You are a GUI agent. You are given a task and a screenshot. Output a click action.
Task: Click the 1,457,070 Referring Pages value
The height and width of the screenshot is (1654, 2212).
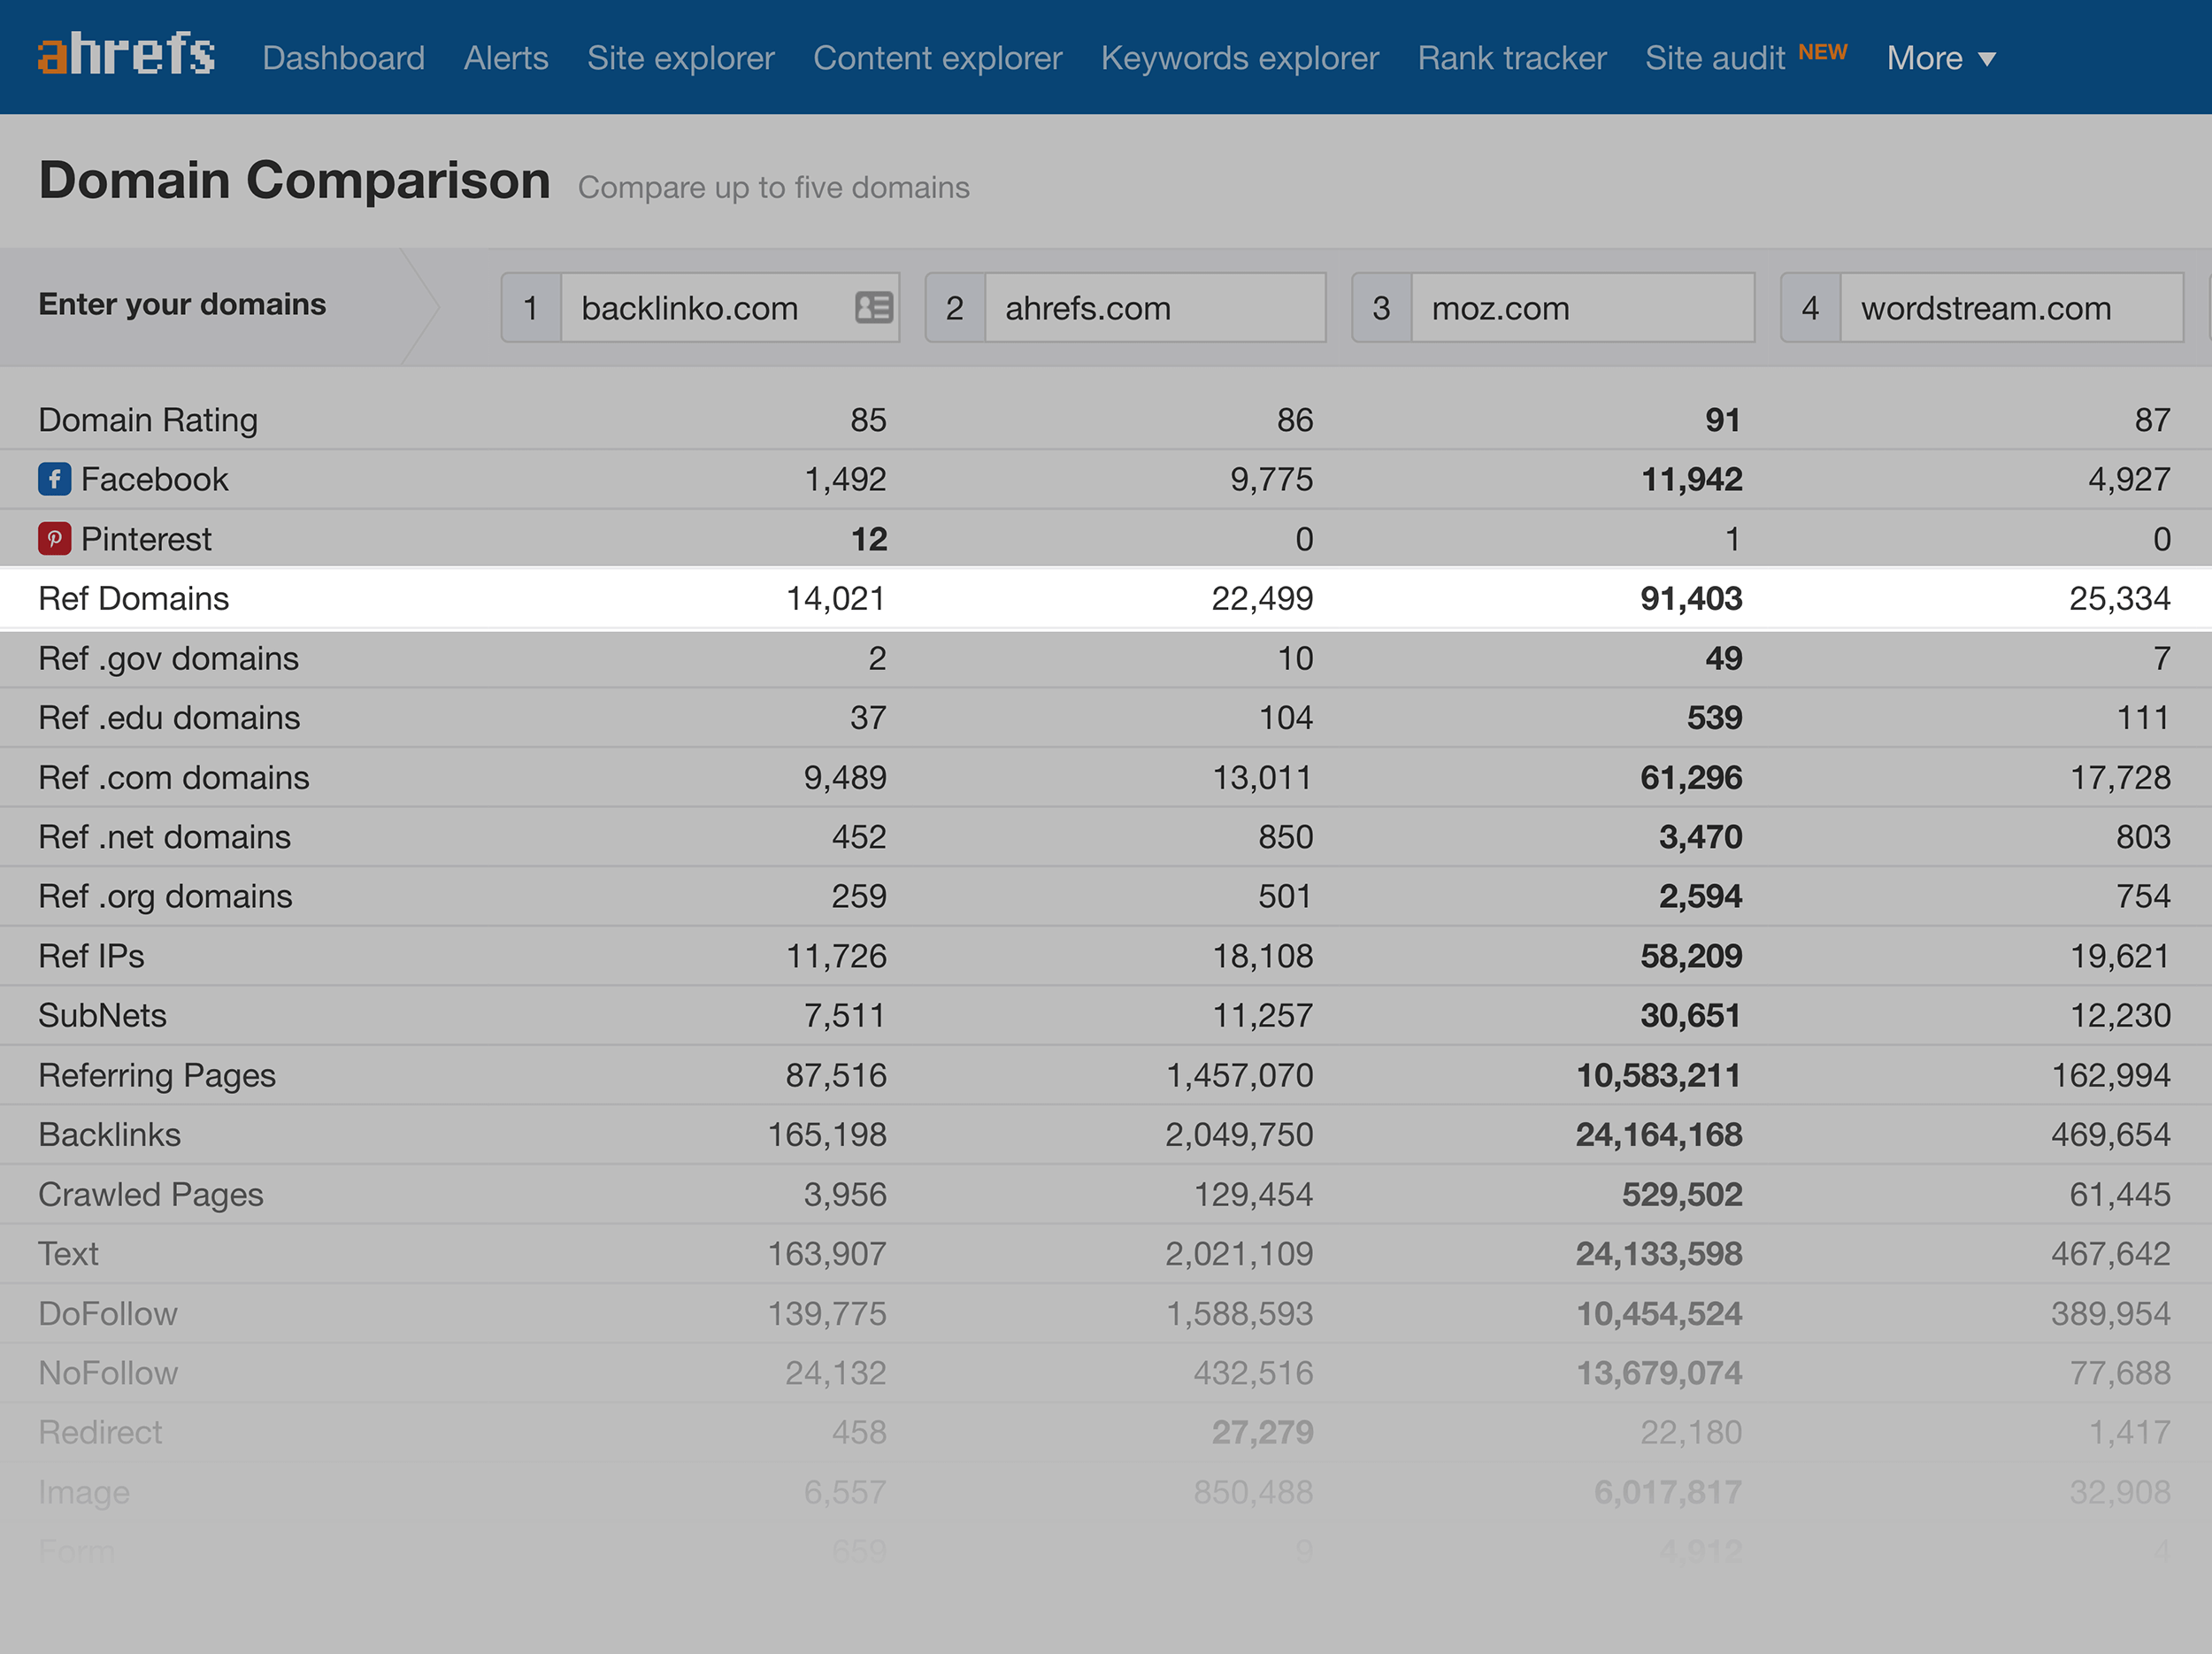point(1240,1075)
